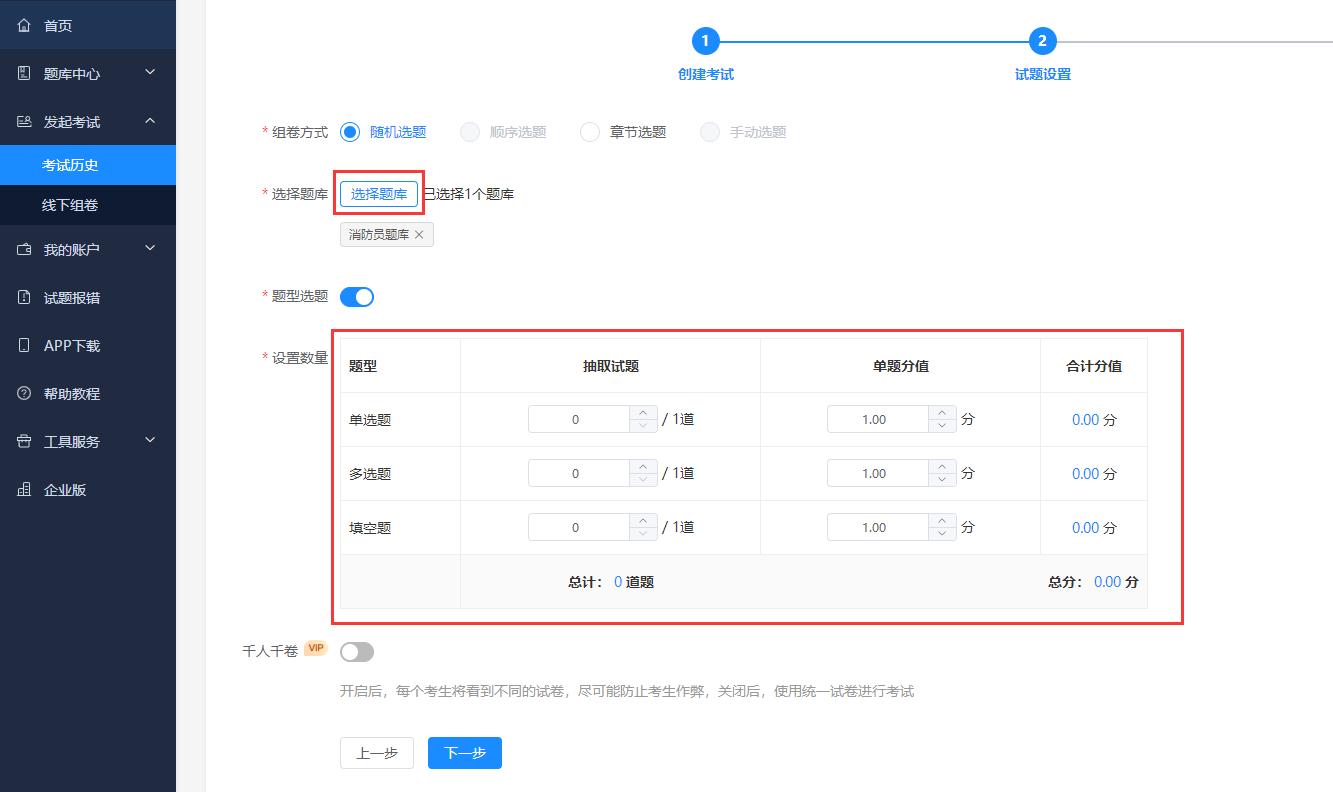Remove the 消防员题库 tag with X
The height and width of the screenshot is (792, 1333).
point(419,235)
